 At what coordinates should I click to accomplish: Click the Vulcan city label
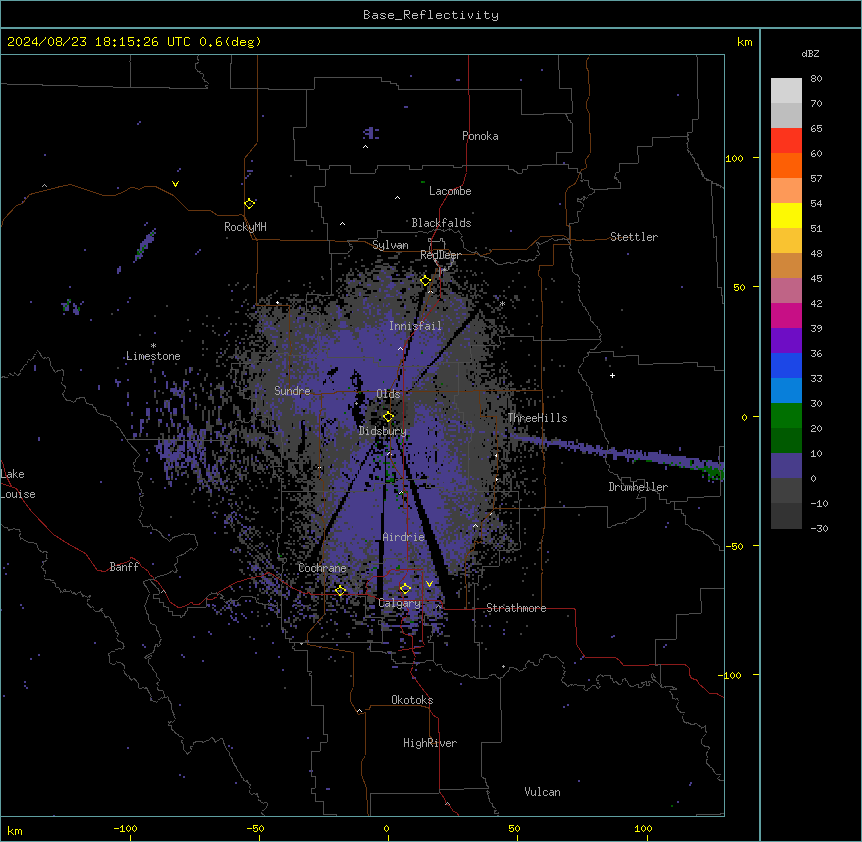(x=543, y=792)
